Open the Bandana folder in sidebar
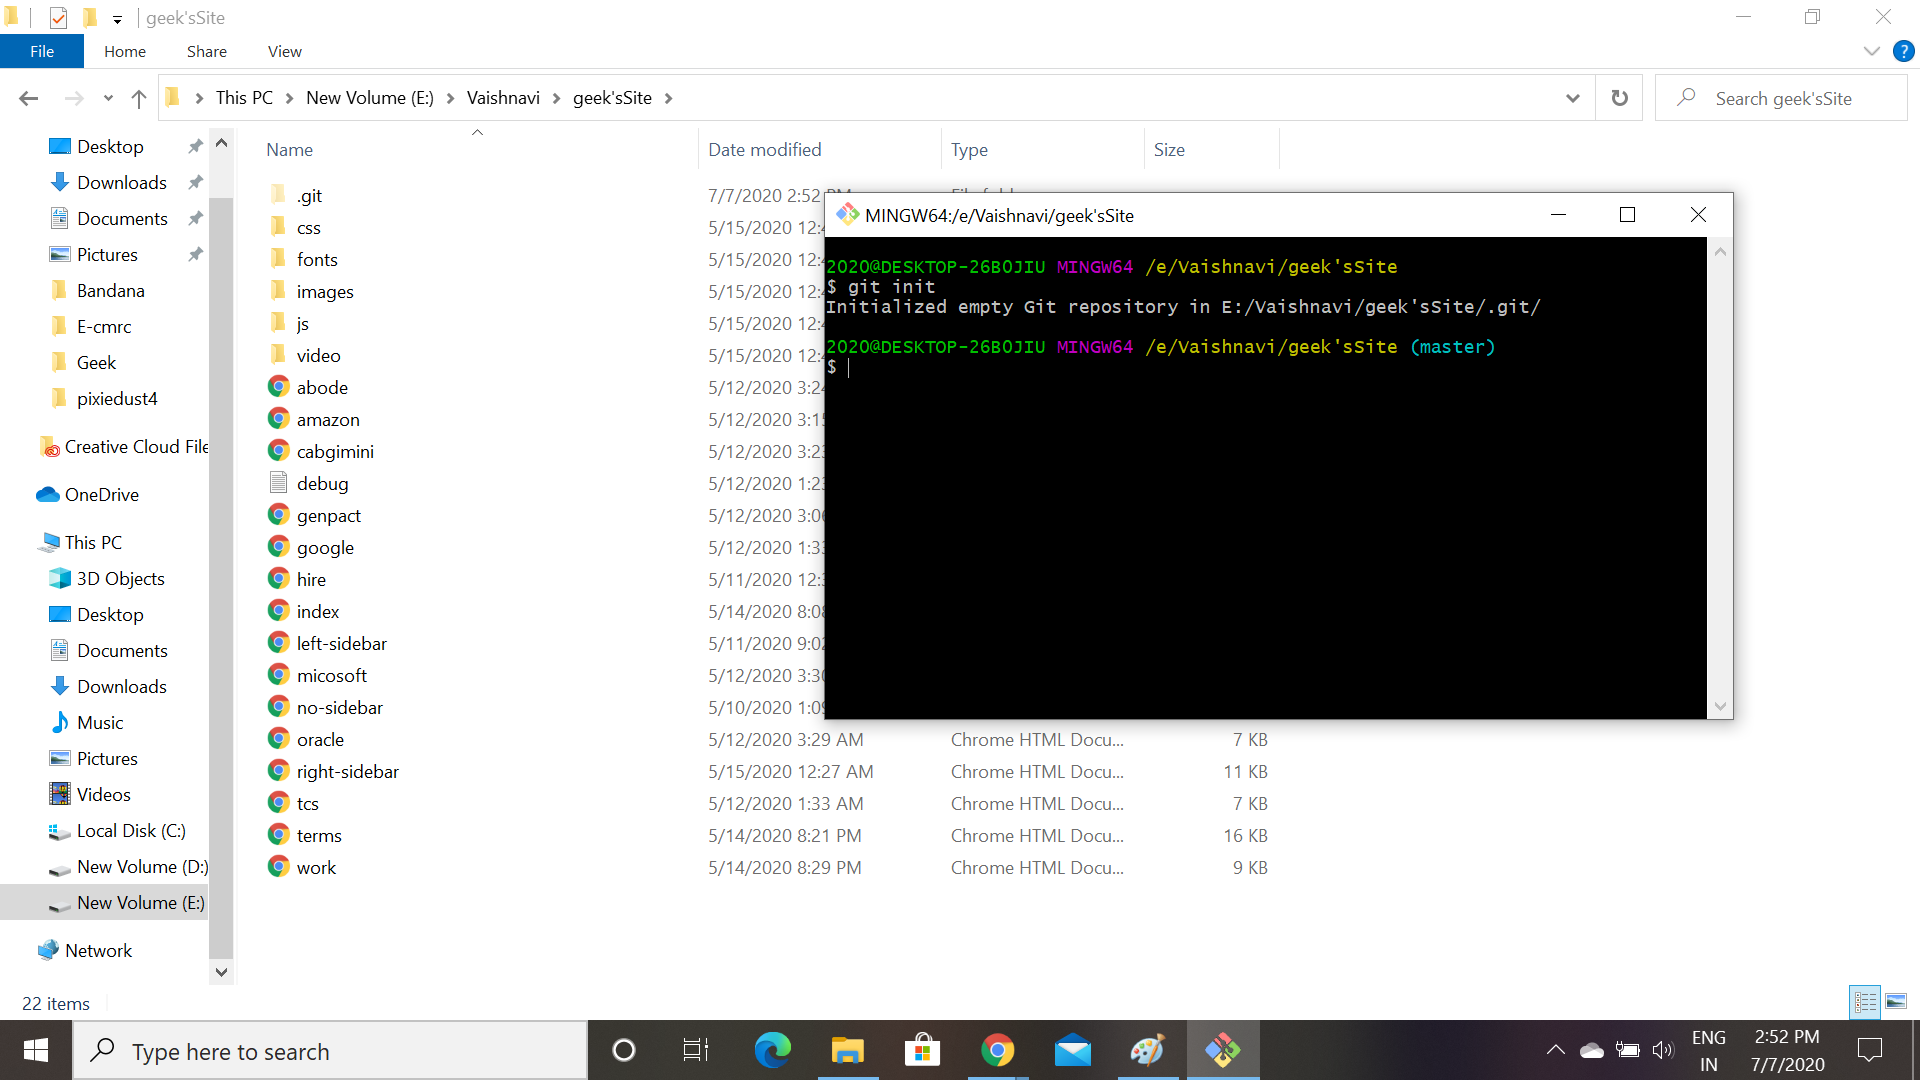Screen dimensions: 1920x1080 pos(110,291)
